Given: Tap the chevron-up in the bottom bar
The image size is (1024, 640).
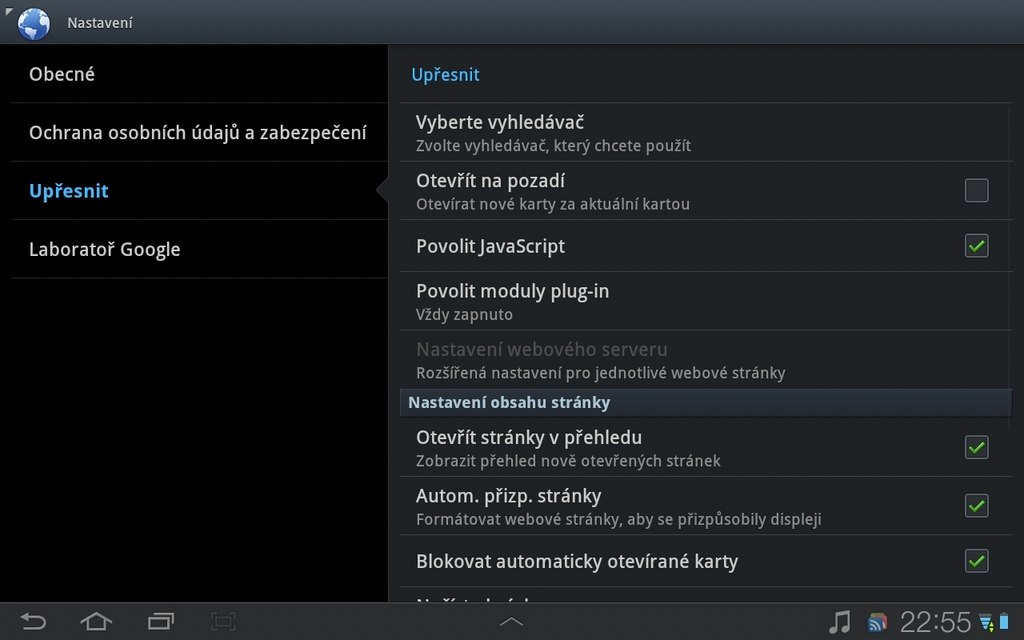Looking at the screenshot, I should tap(511, 621).
